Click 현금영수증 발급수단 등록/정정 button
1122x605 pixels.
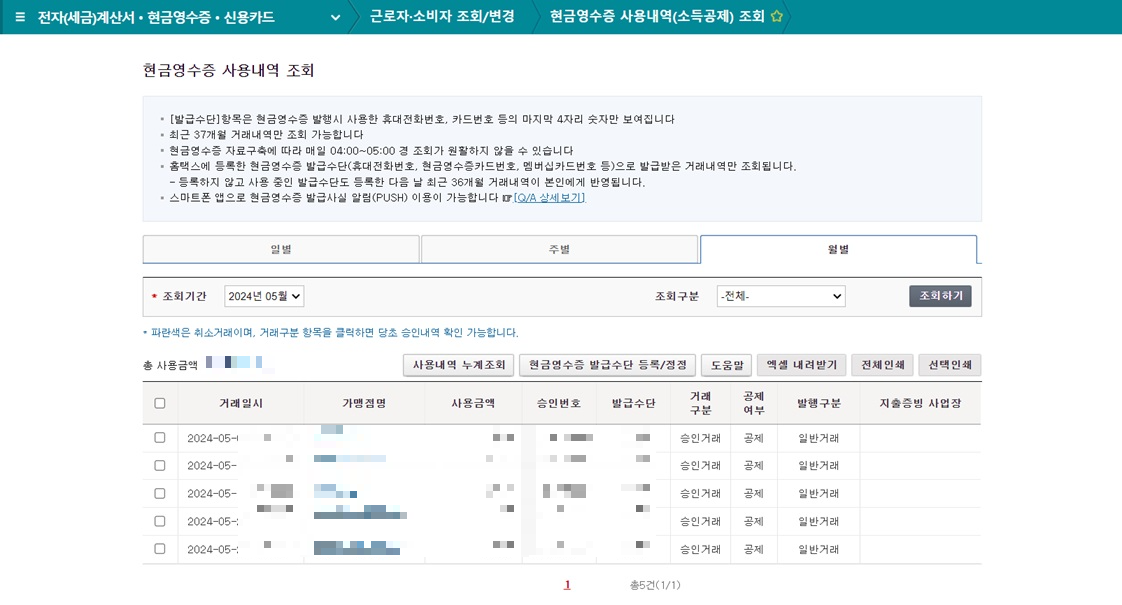(608, 365)
